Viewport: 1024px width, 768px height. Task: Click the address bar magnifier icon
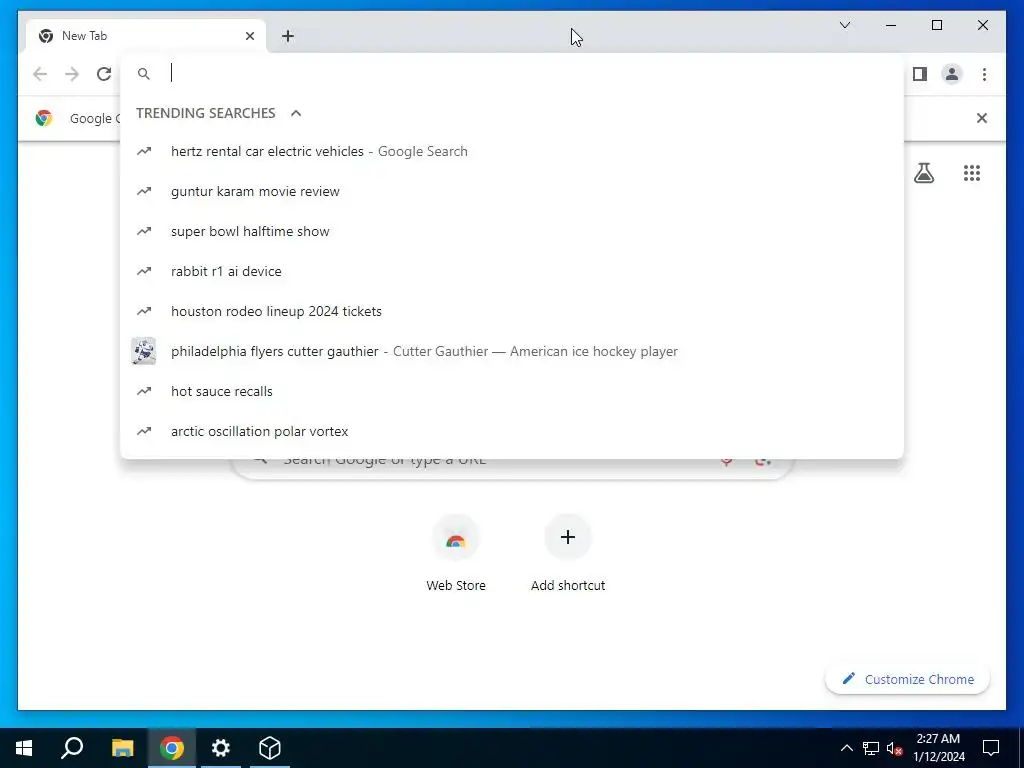144,74
